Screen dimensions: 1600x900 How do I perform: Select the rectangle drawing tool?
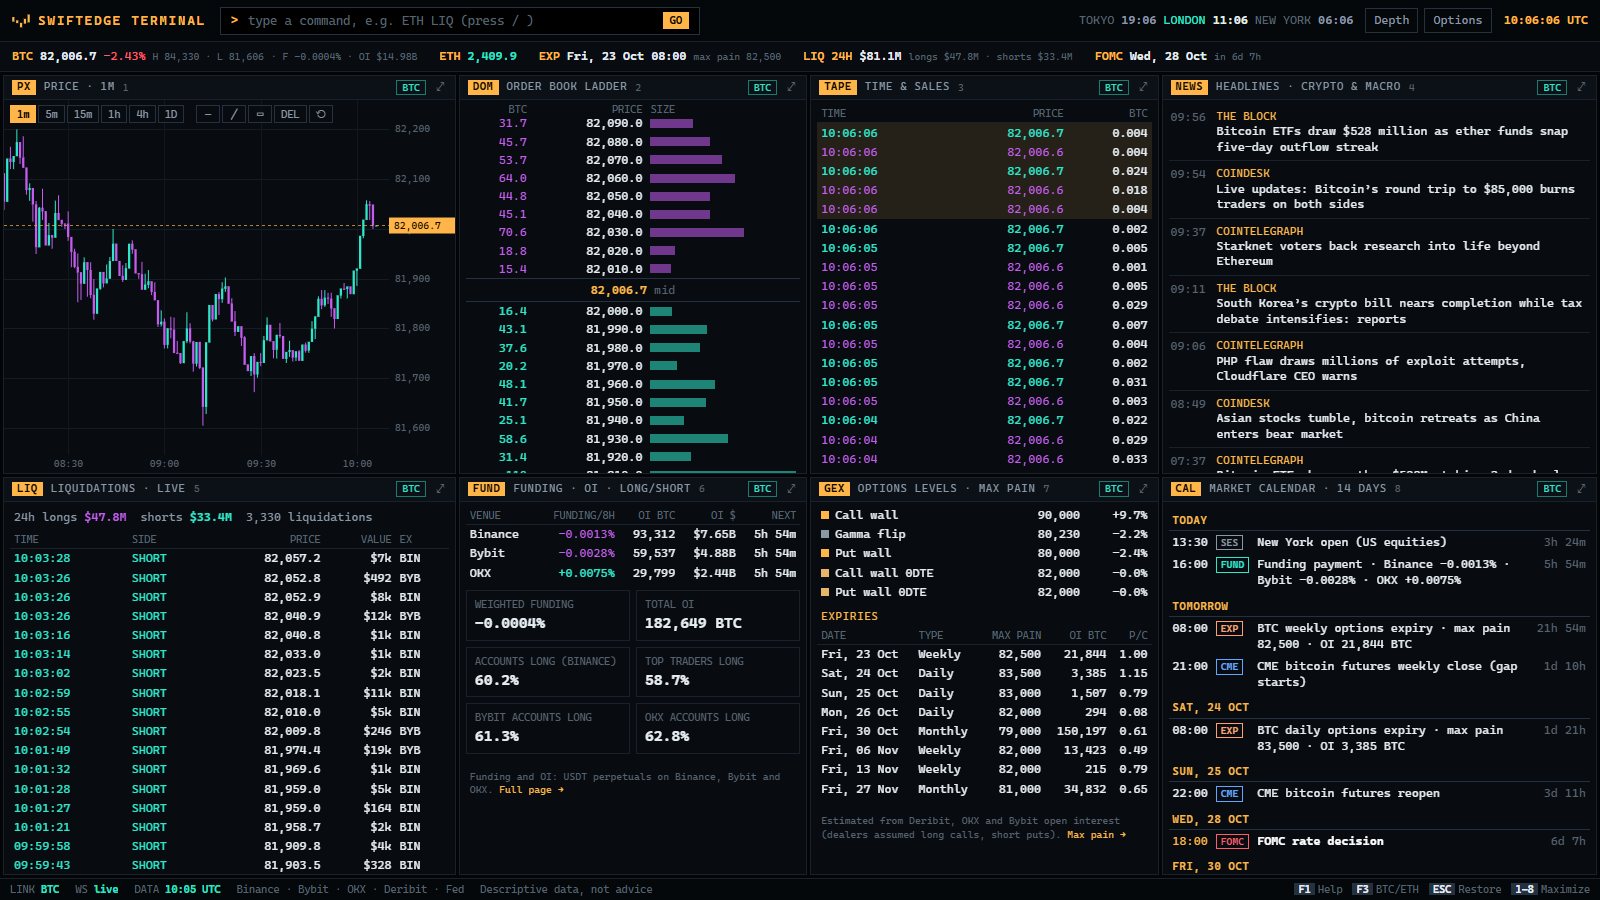260,114
